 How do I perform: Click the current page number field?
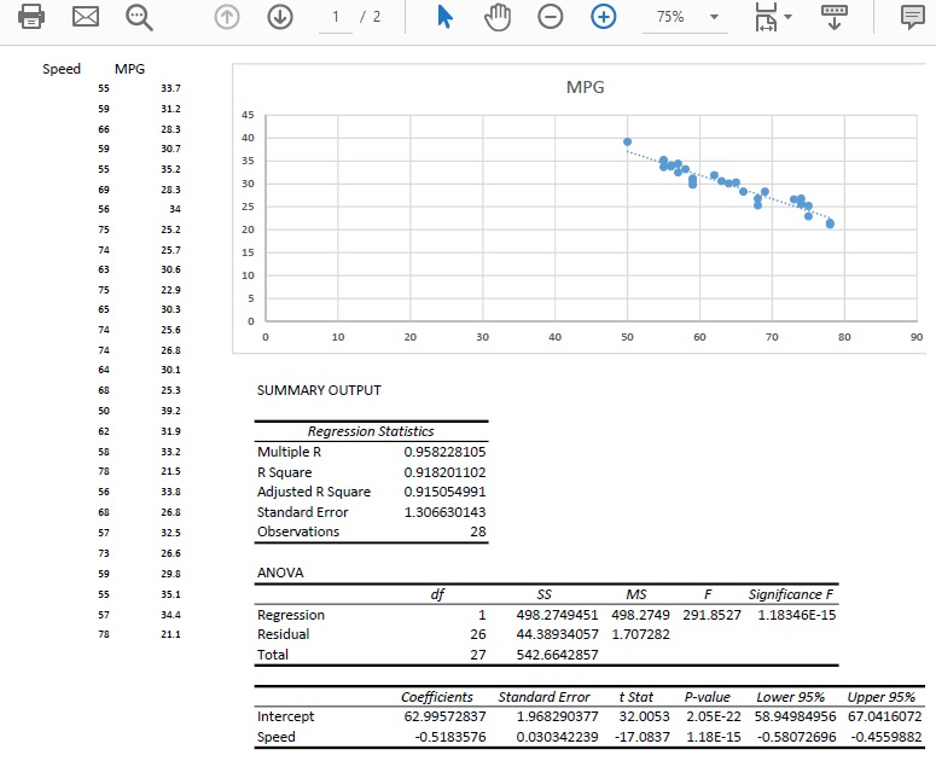click(335, 17)
